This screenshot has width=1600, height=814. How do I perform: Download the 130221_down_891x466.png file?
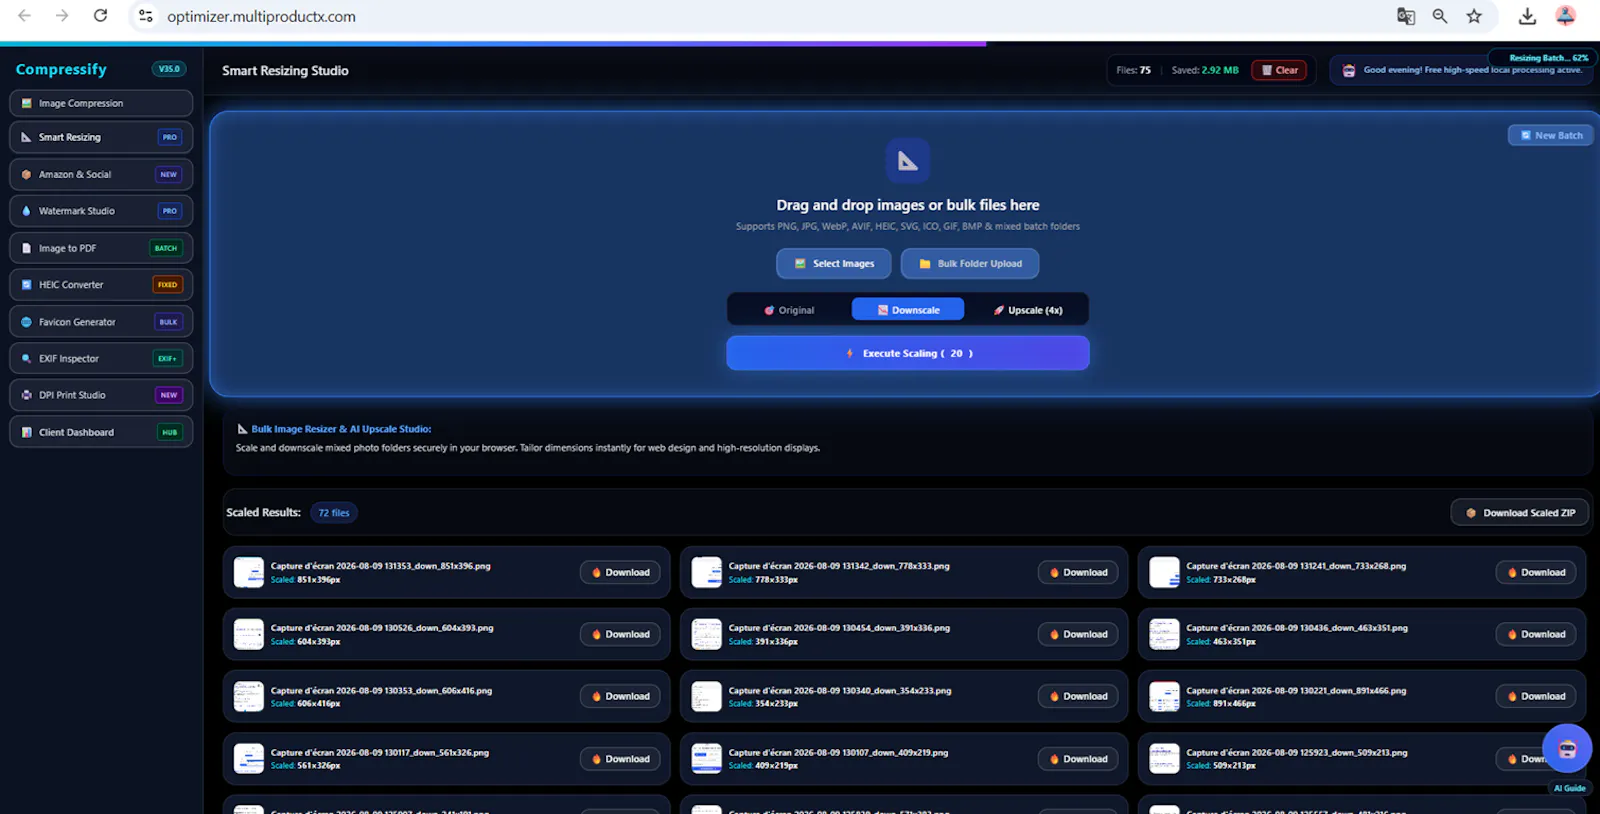point(1536,697)
